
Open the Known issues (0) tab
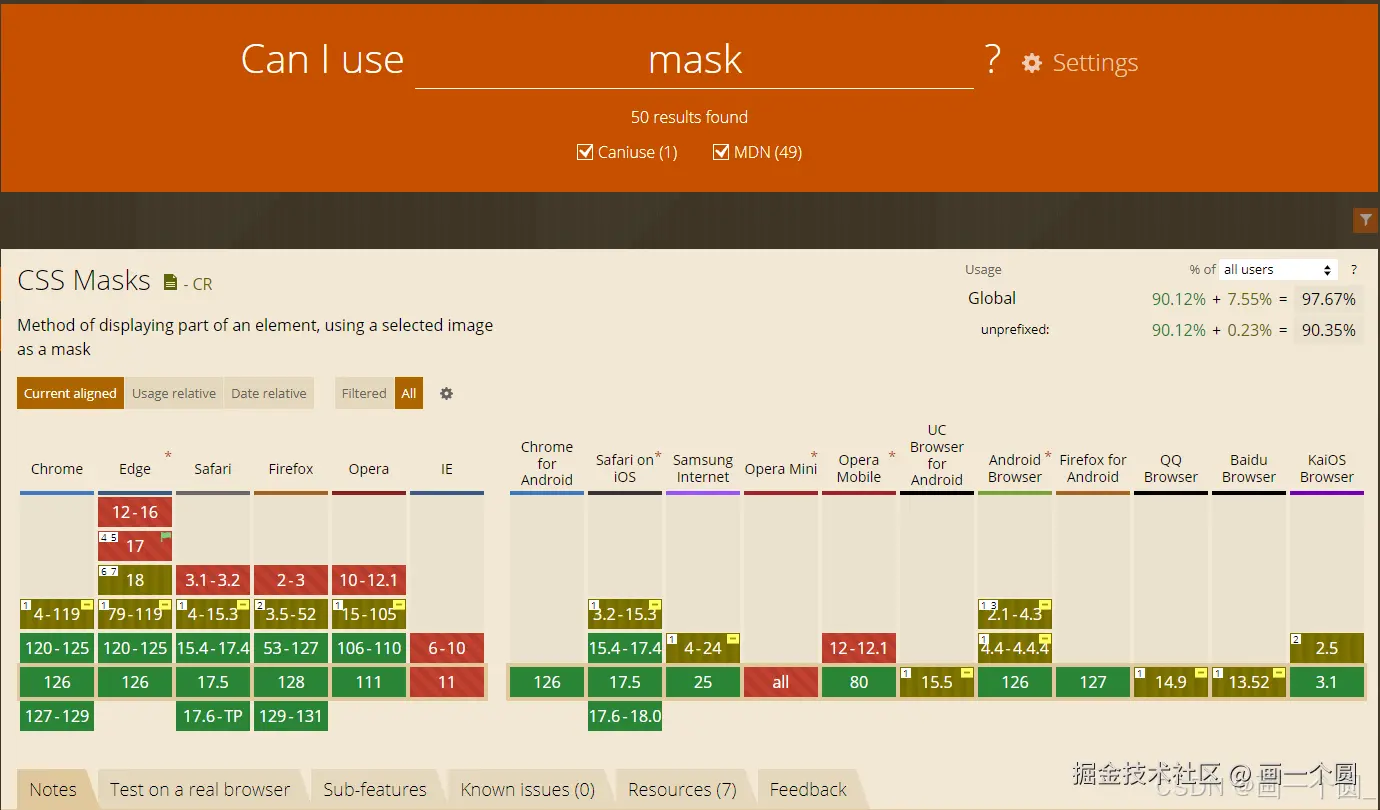coord(528,789)
